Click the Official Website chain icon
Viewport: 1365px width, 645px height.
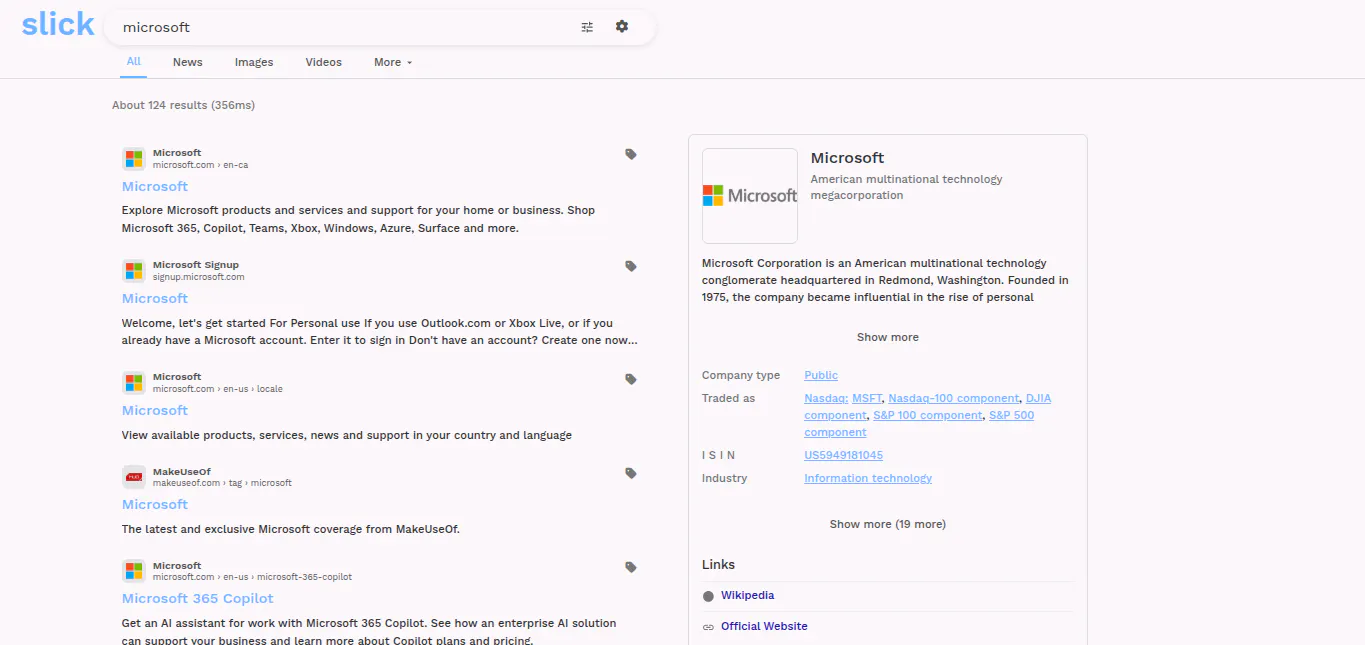[708, 627]
